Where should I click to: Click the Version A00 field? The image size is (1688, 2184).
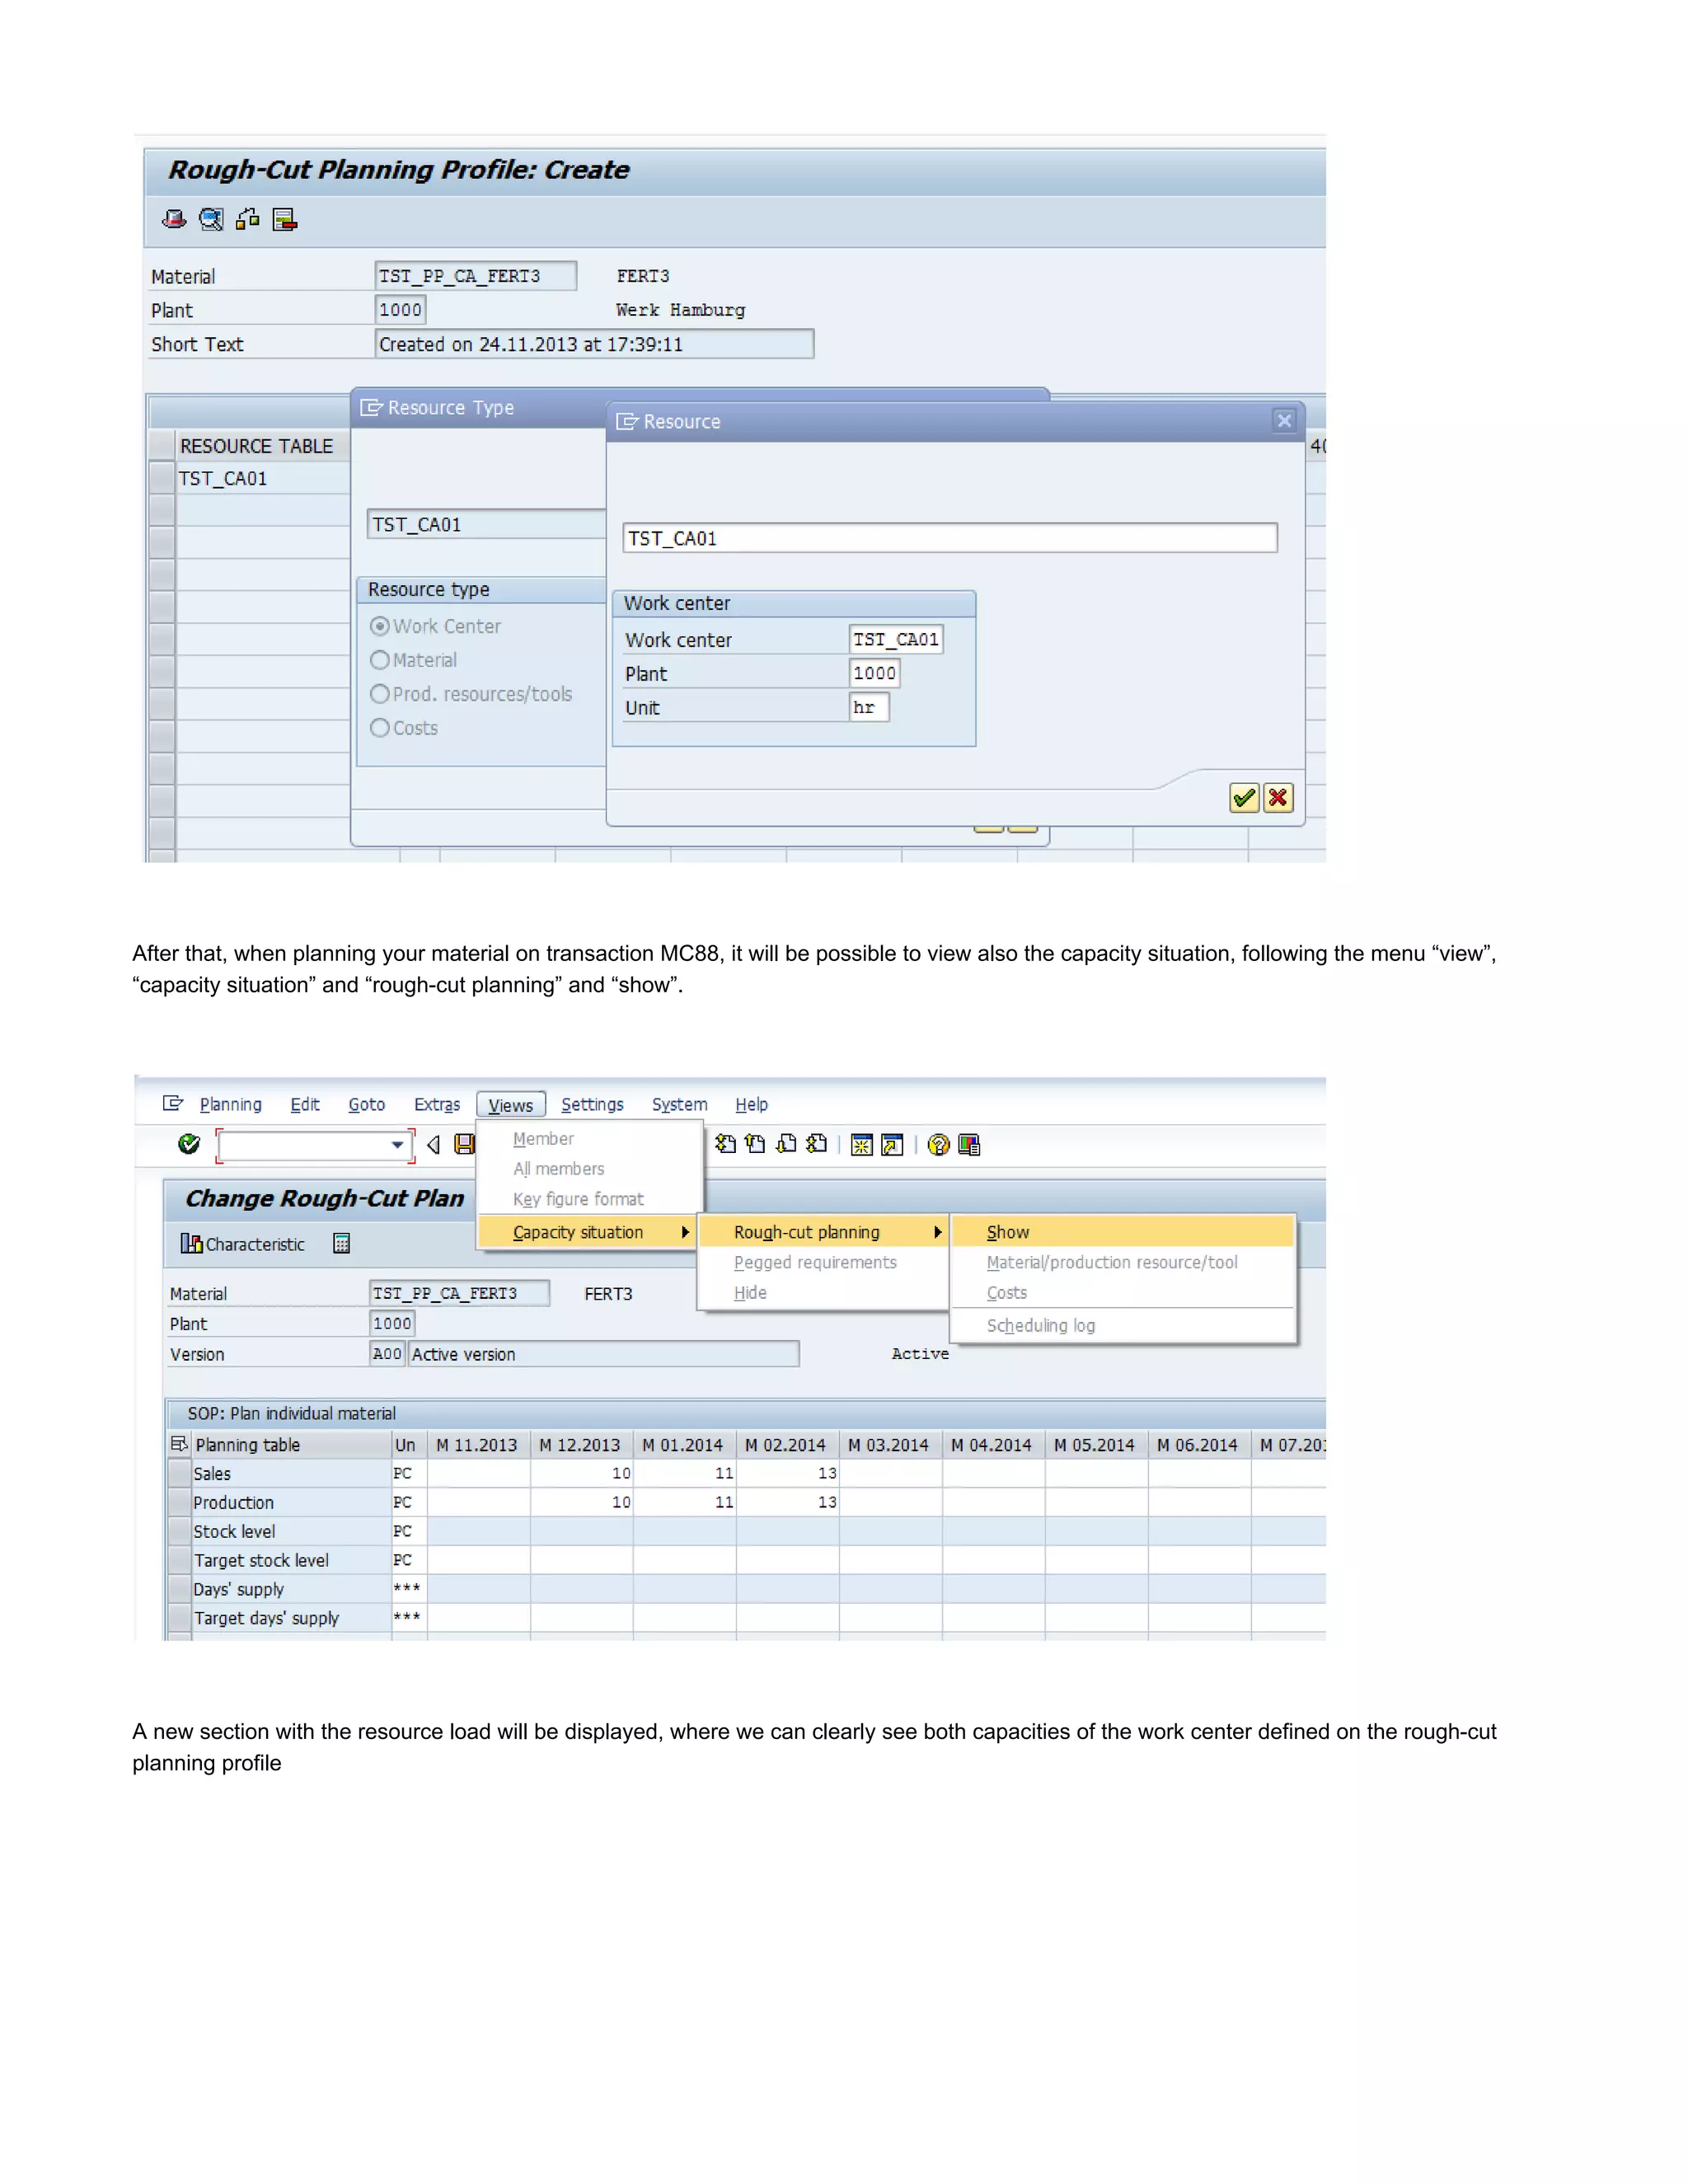387,1353
